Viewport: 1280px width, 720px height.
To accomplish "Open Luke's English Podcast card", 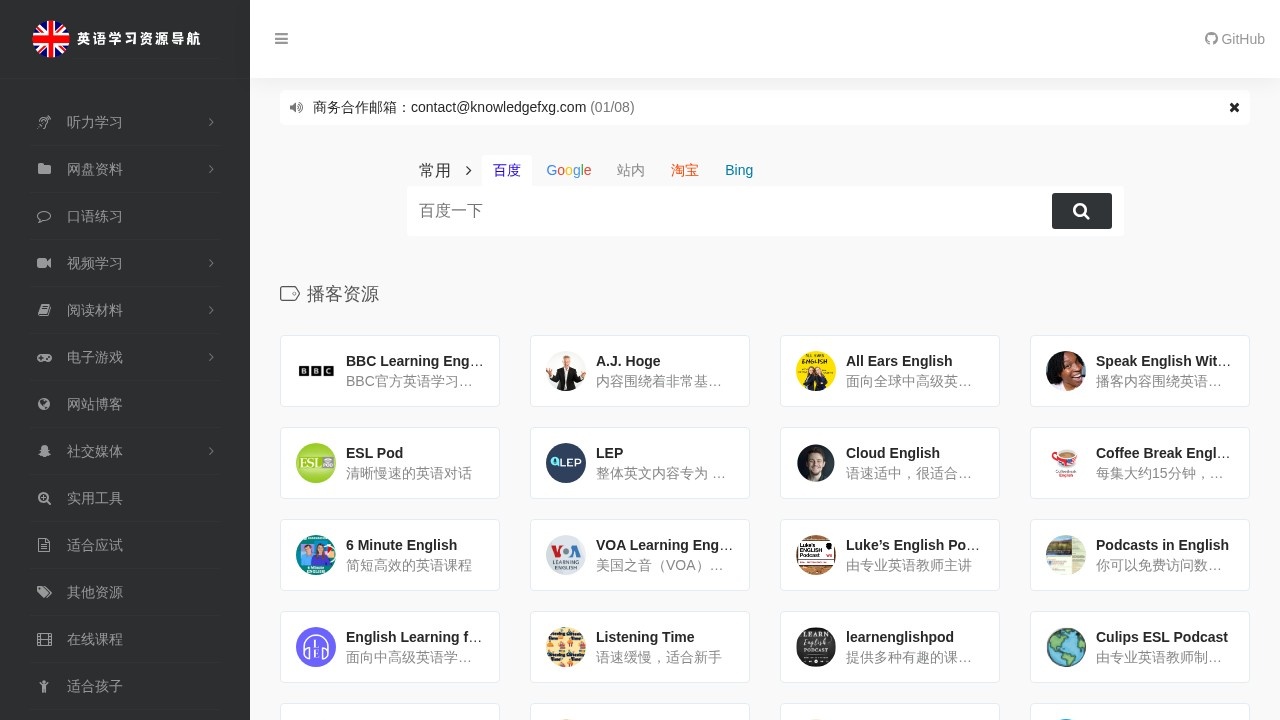I will (x=890, y=555).
